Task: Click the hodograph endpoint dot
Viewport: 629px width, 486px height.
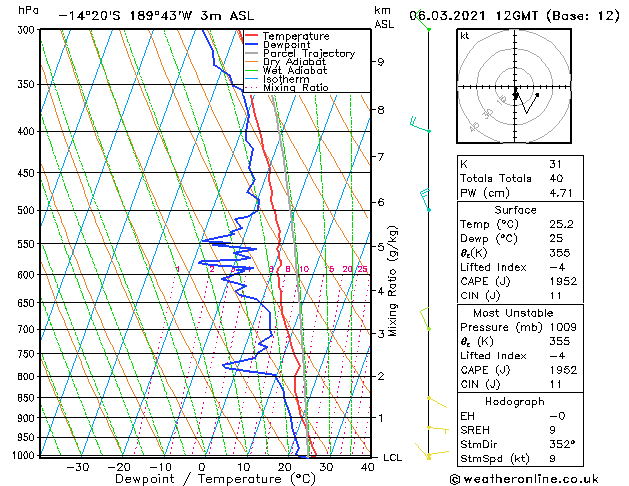Action: pos(537,95)
